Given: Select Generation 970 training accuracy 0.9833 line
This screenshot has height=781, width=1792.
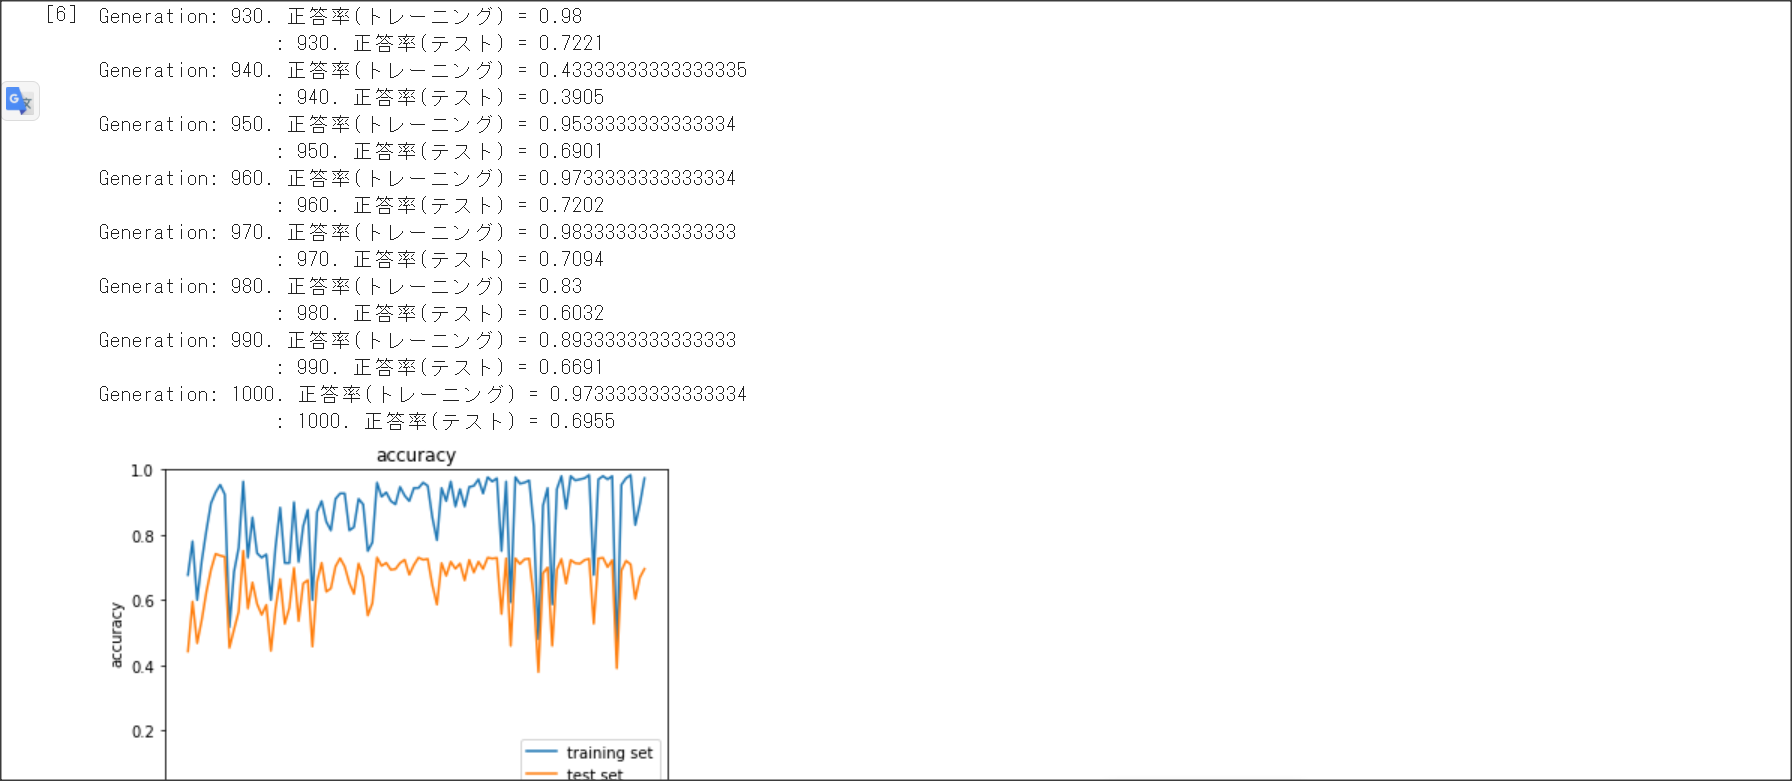Looking at the screenshot, I should 417,232.
